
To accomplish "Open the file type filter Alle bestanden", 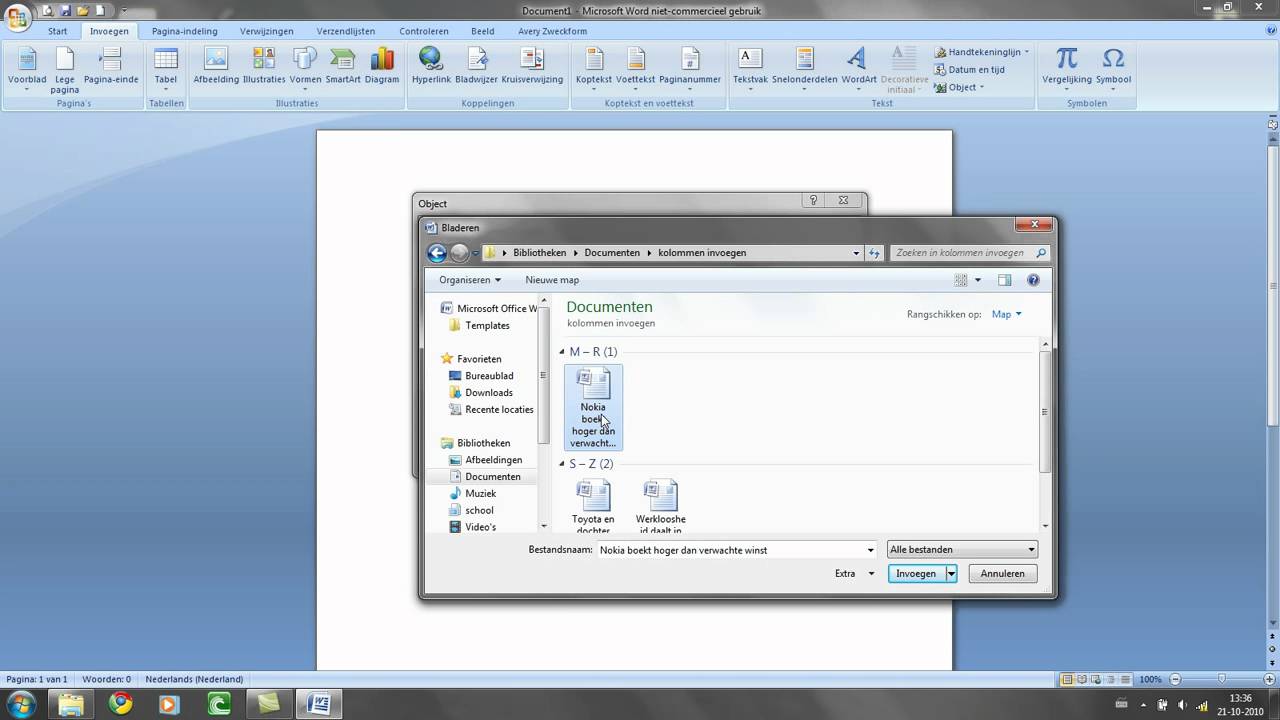I will 962,549.
